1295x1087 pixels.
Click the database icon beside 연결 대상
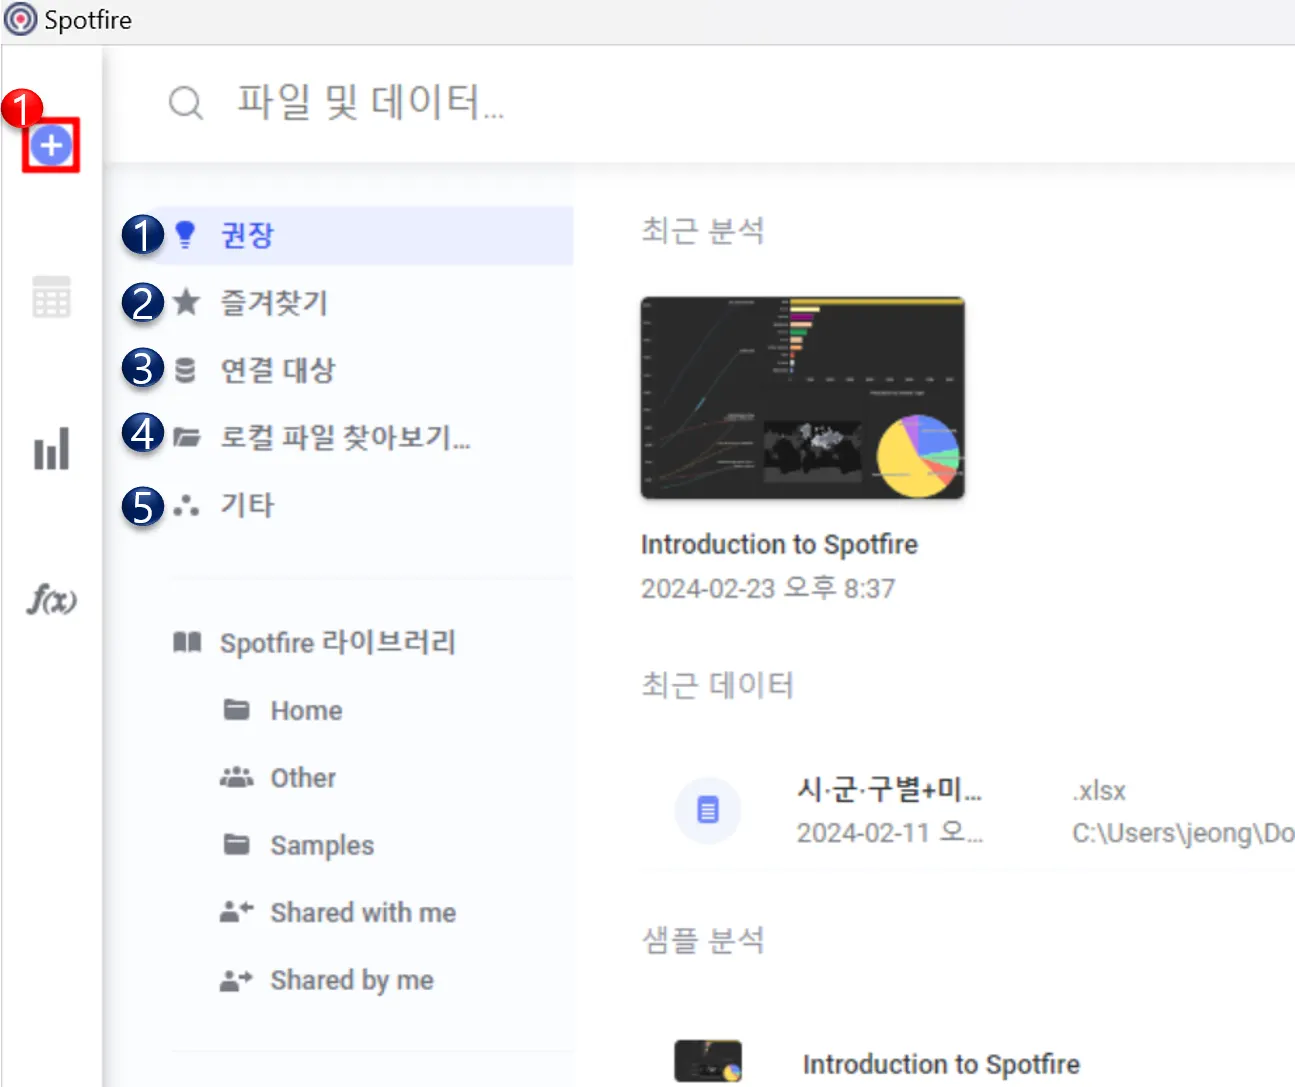185,370
